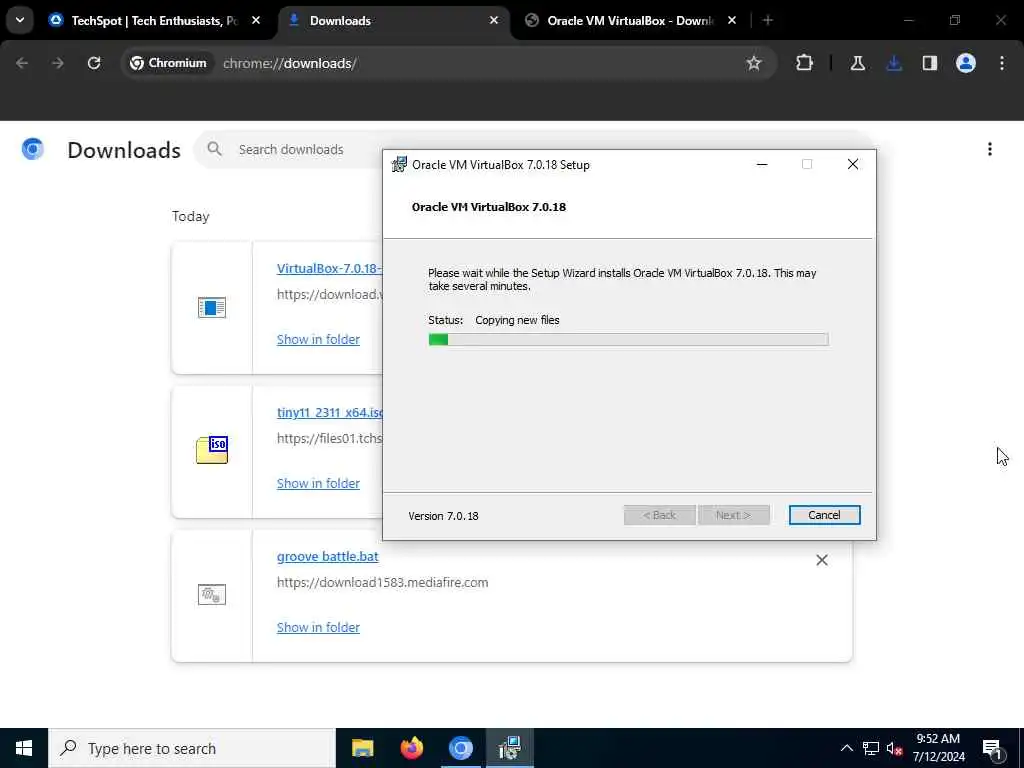Show tiny11 ISO in folder

(318, 484)
